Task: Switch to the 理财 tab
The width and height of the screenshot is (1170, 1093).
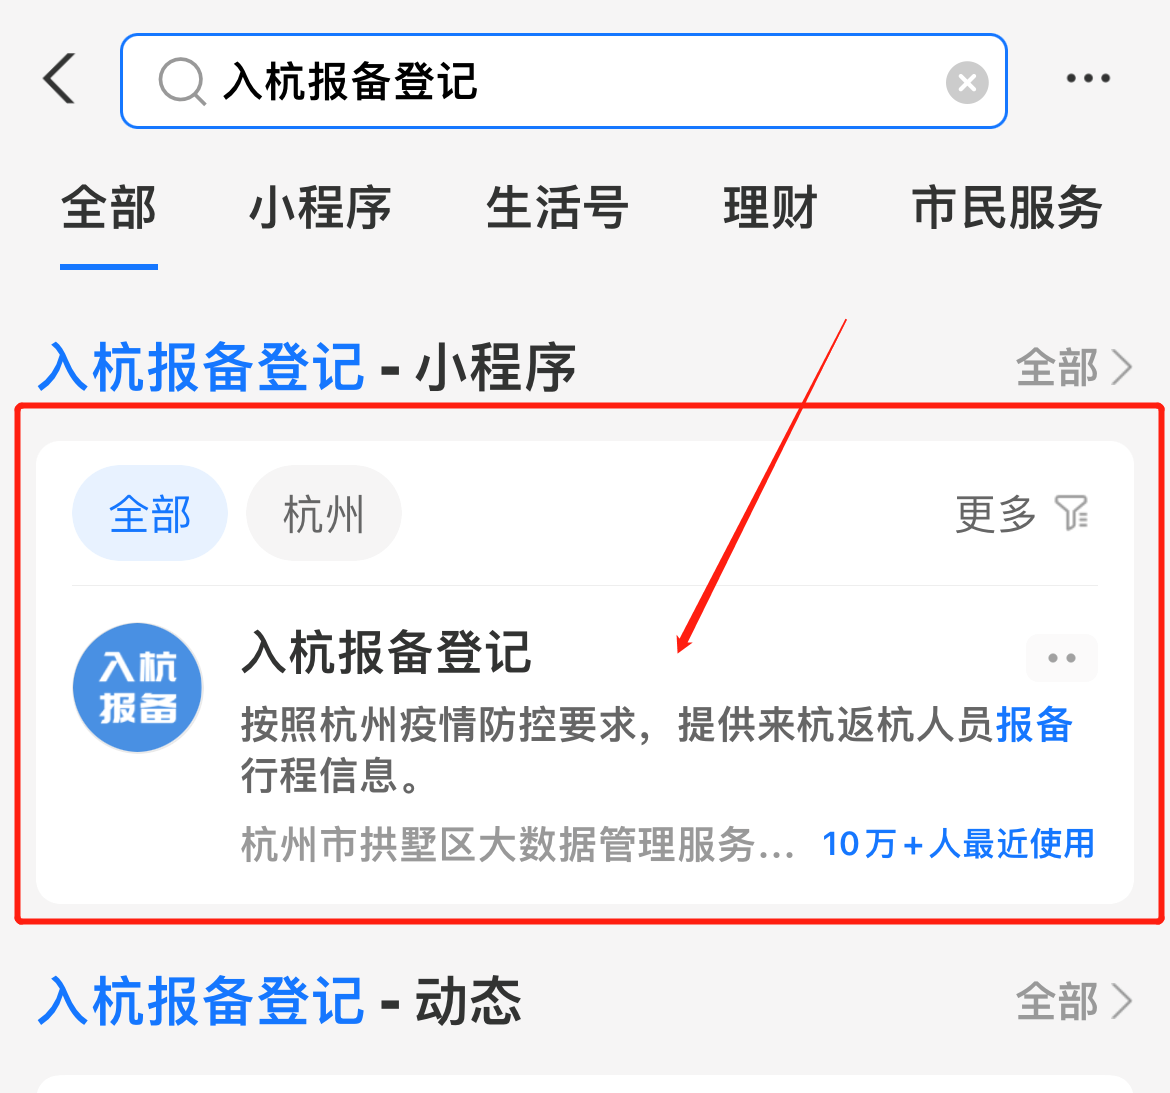Action: point(770,208)
